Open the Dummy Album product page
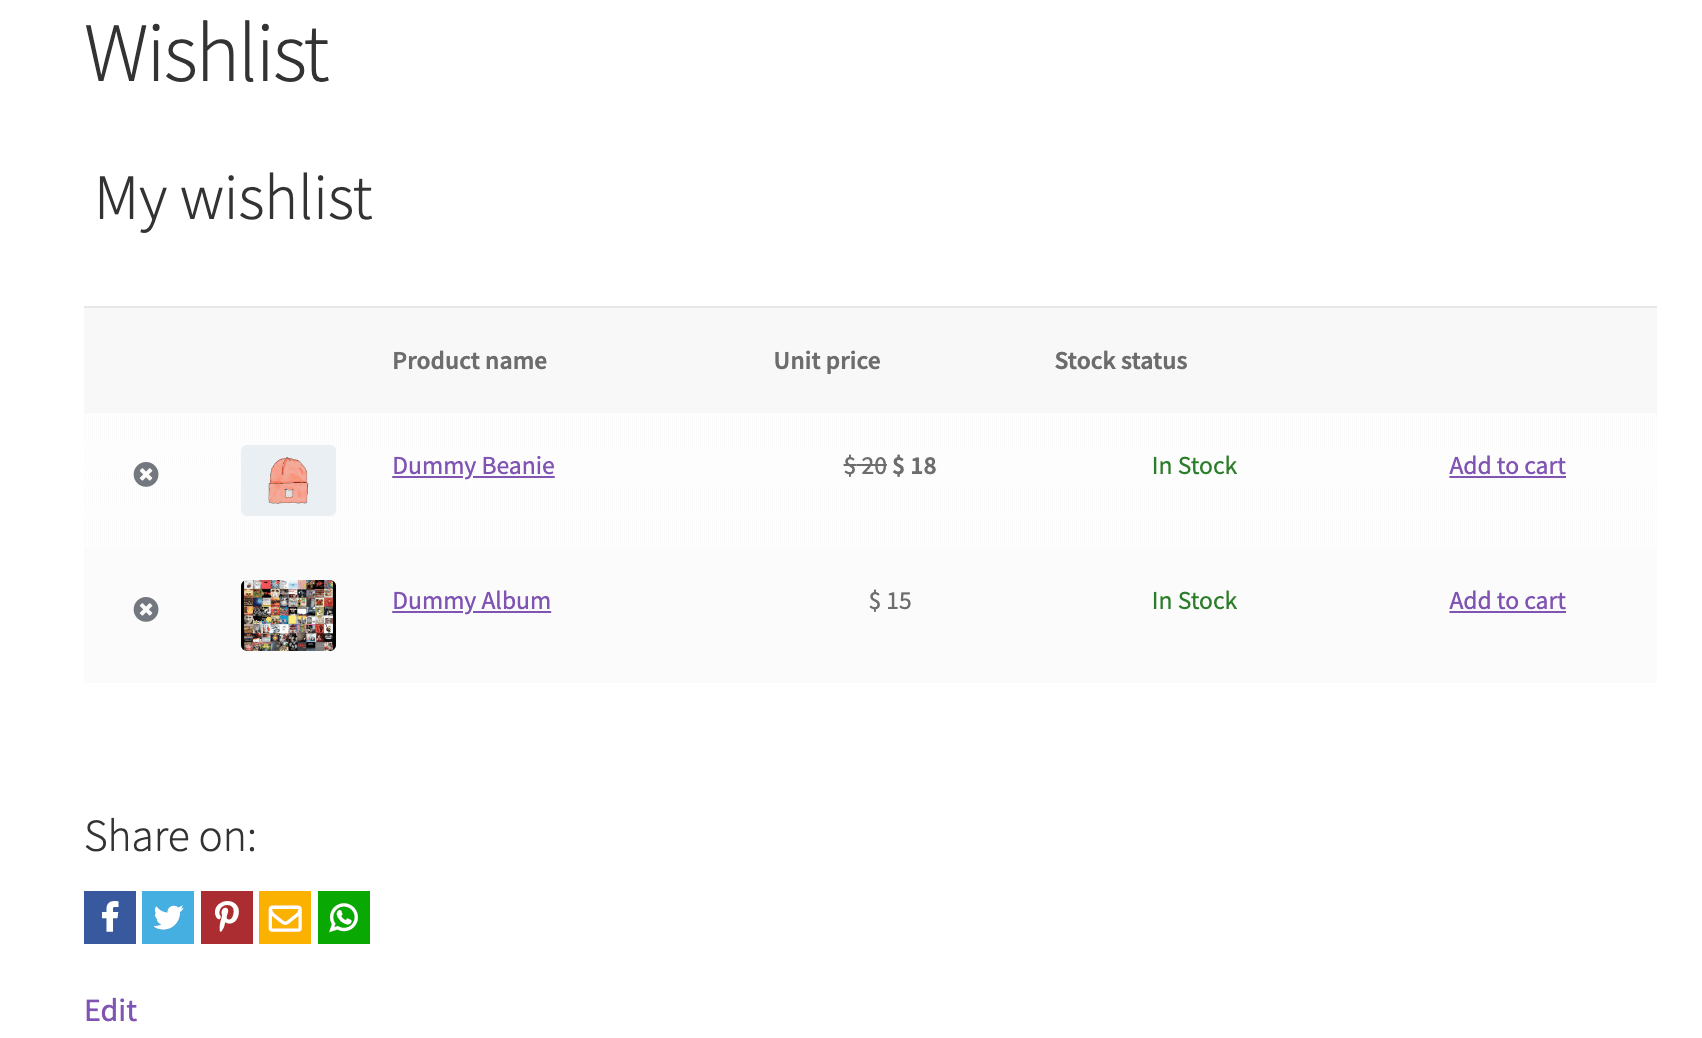Screen dimensions: 1702x1038 (471, 601)
